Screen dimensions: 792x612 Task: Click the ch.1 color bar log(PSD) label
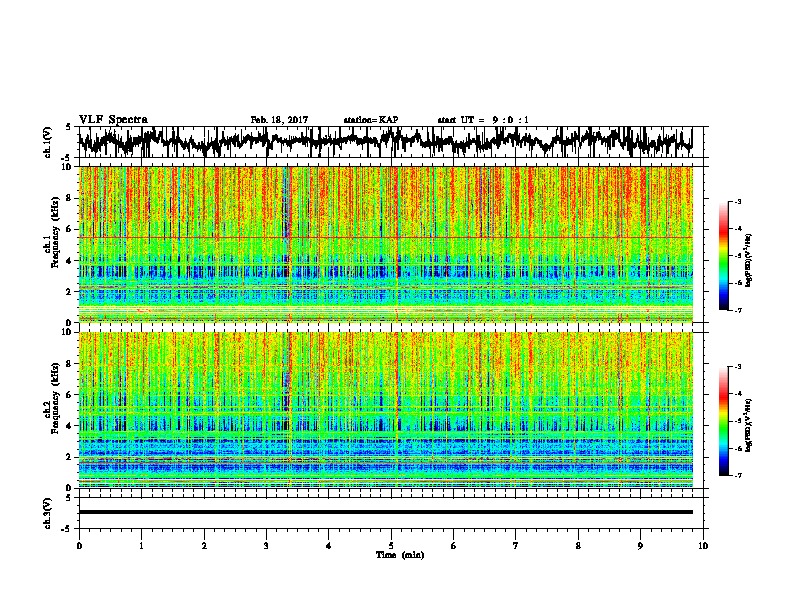click(x=749, y=261)
